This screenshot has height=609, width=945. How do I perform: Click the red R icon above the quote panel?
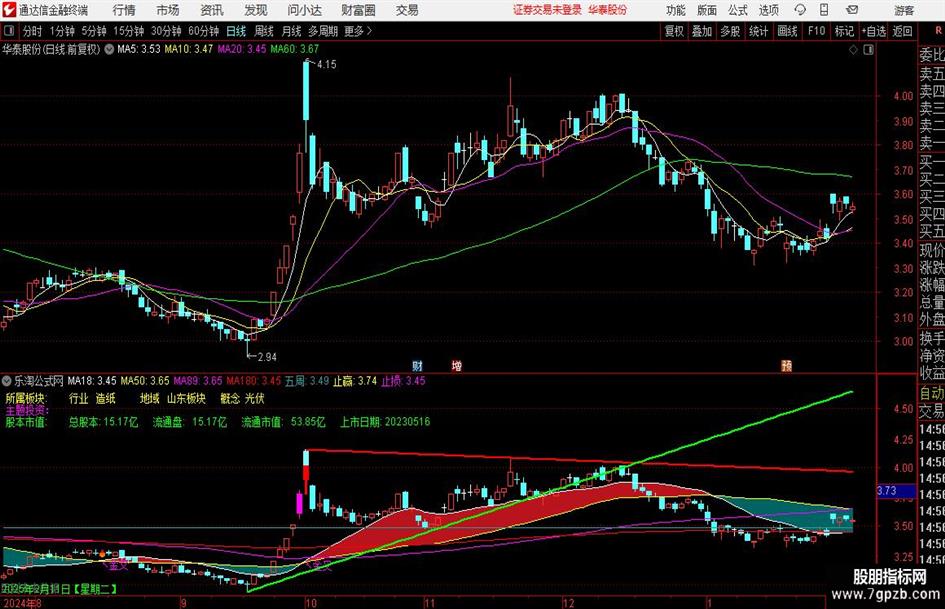[x=938, y=31]
